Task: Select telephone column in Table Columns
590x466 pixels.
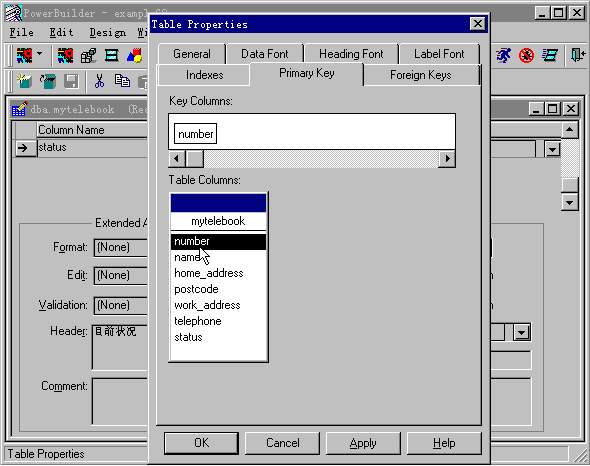Action: (x=198, y=321)
